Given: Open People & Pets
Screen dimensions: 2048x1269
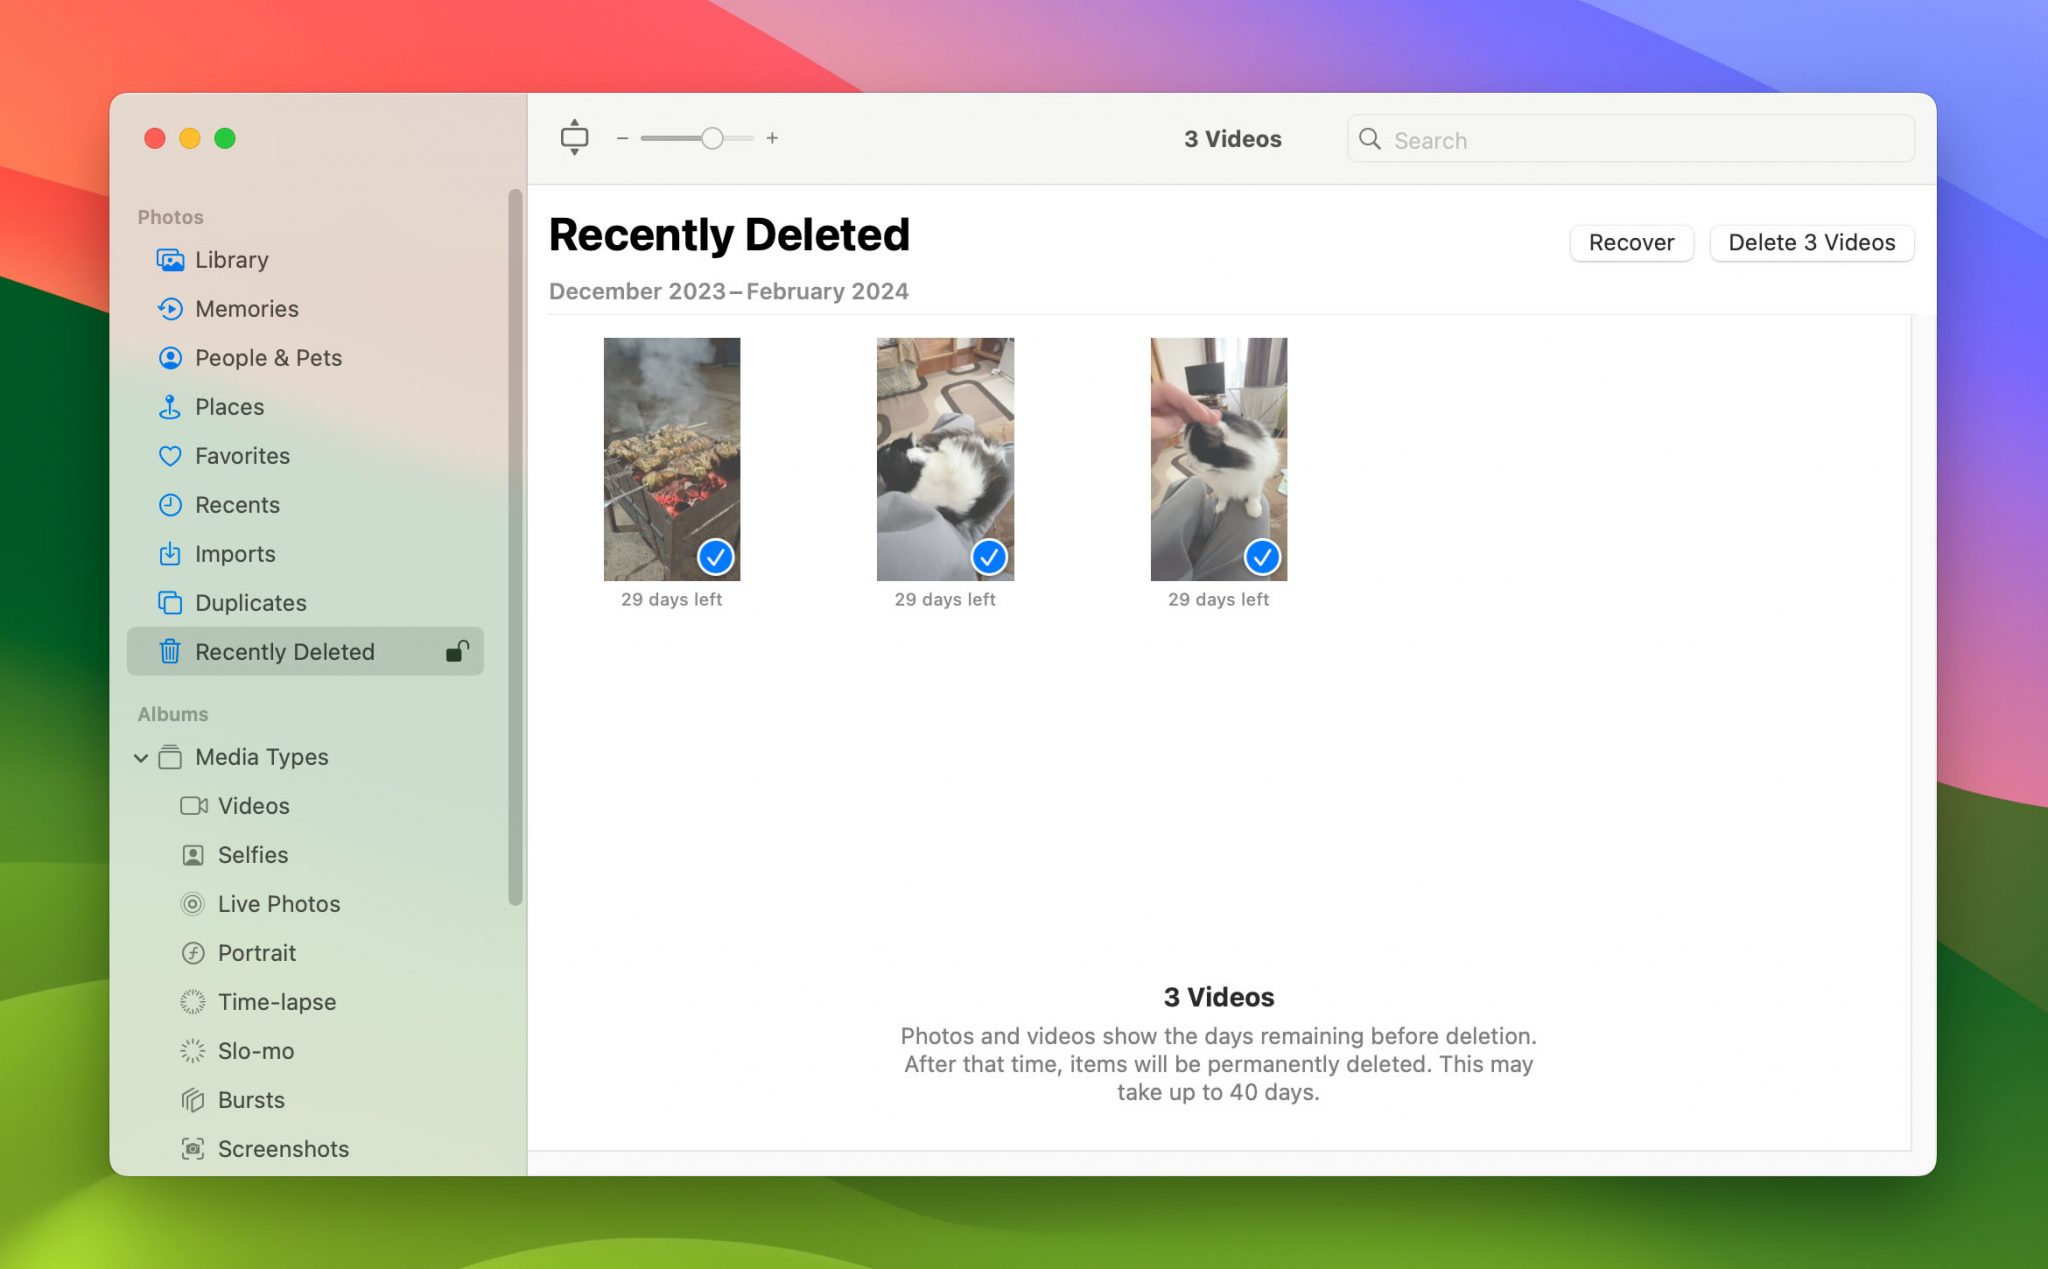Looking at the screenshot, I should tap(269, 357).
